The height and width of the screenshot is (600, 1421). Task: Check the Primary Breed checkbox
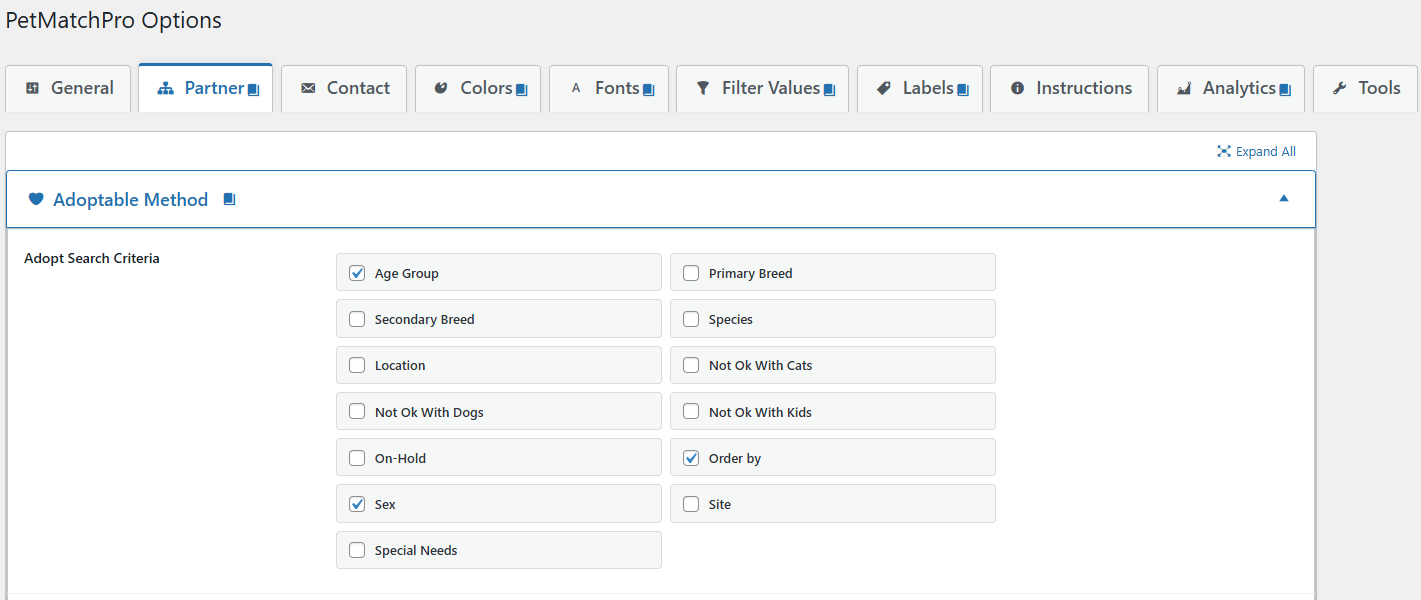(691, 273)
